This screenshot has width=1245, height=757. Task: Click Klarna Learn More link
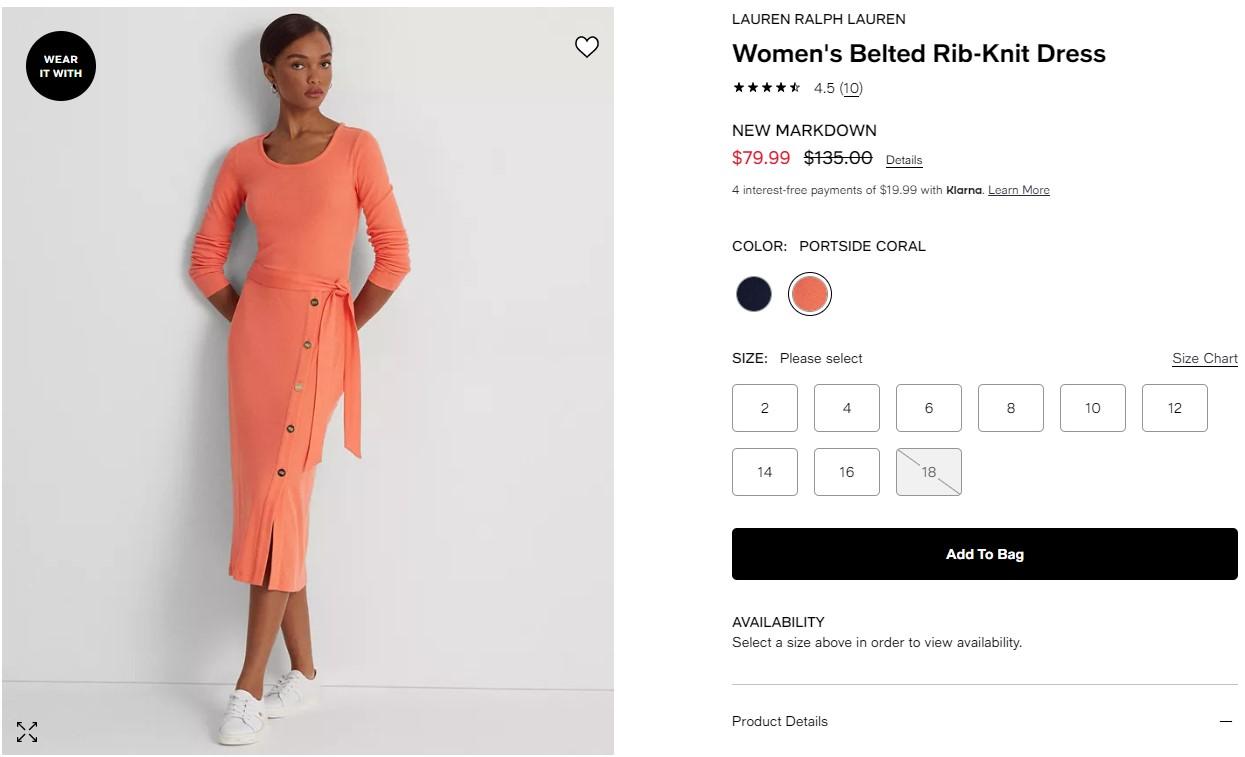tap(1019, 190)
